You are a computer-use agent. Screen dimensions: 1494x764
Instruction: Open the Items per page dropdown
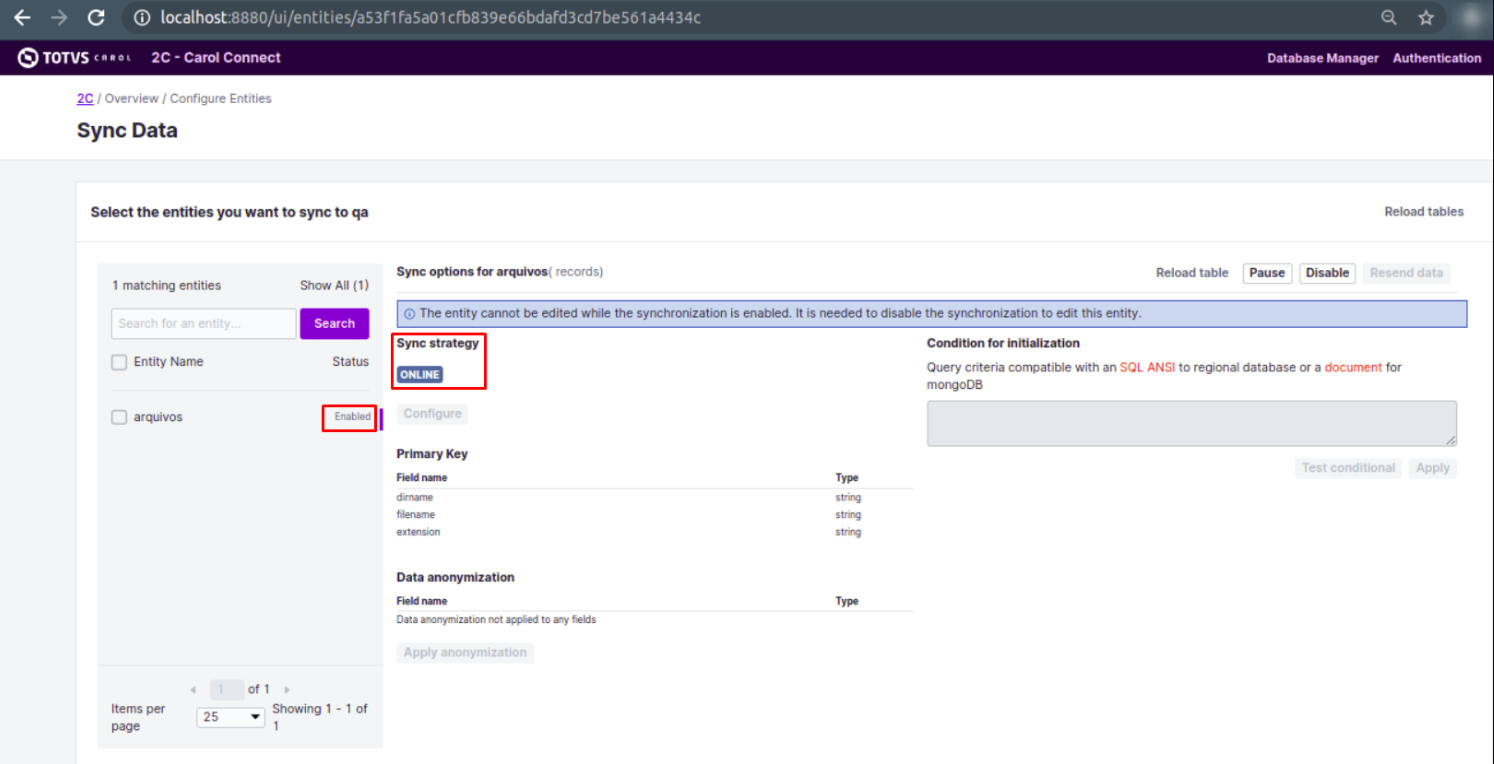[x=231, y=717]
